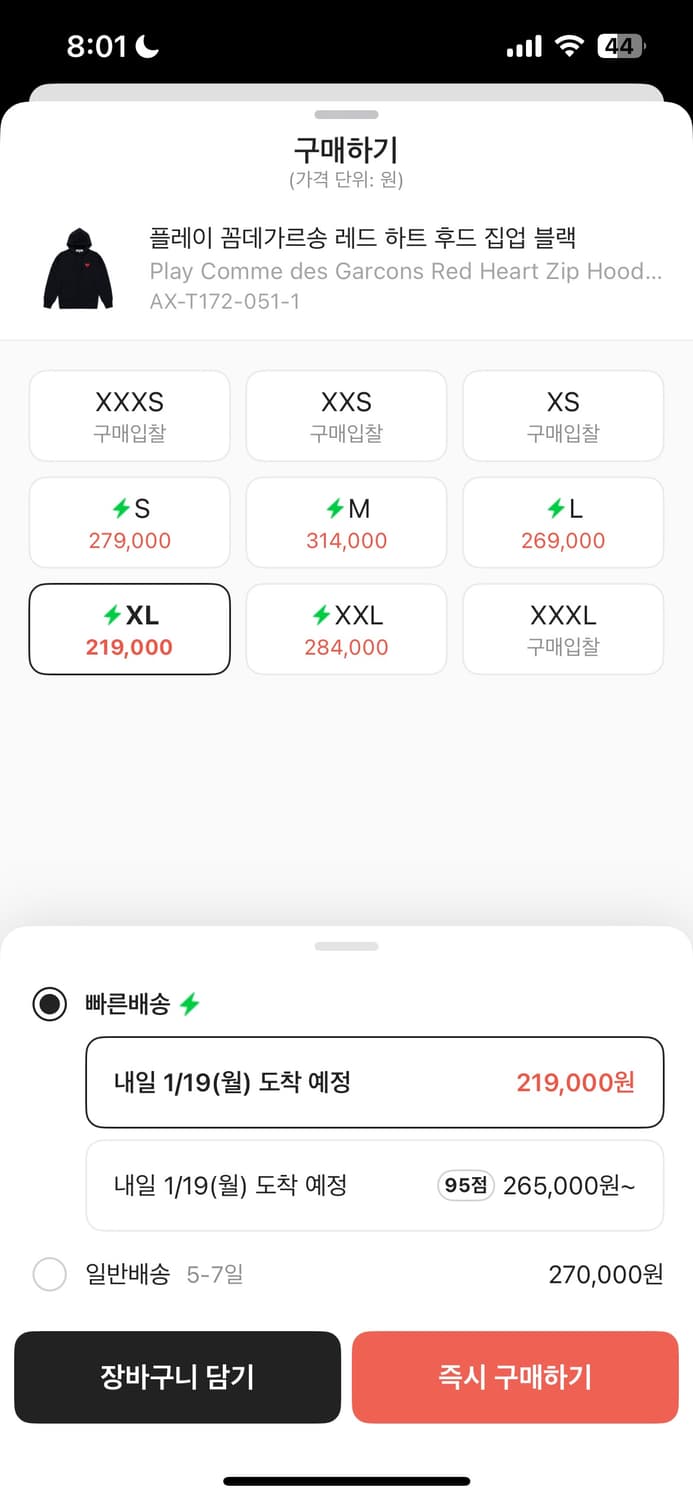Switch to the XXXL size option
This screenshot has width=693, height=1500.
[562, 629]
